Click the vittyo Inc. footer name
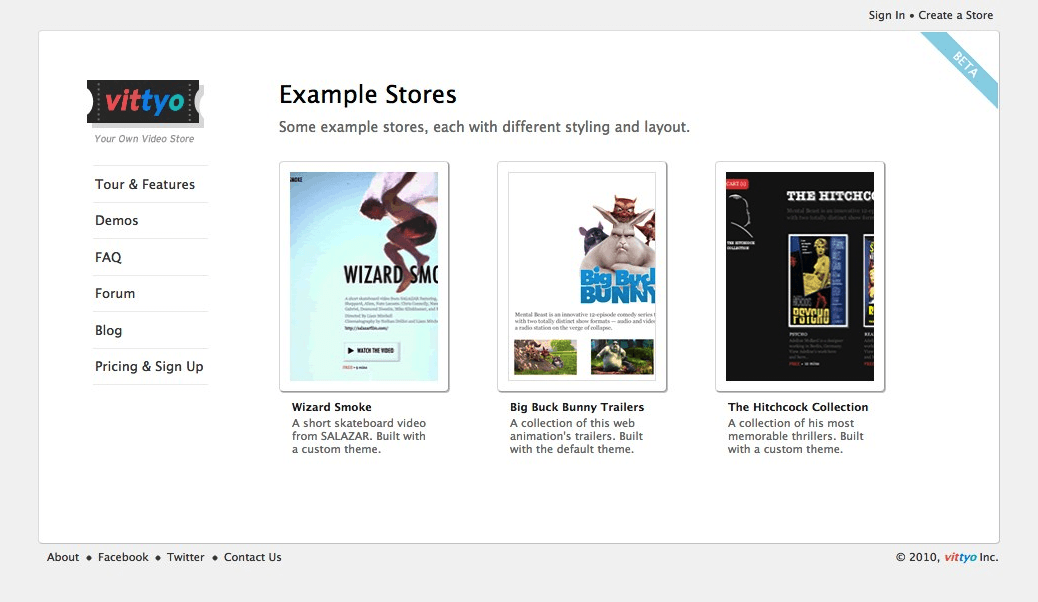Image resolution: width=1038 pixels, height=602 pixels. click(x=971, y=557)
